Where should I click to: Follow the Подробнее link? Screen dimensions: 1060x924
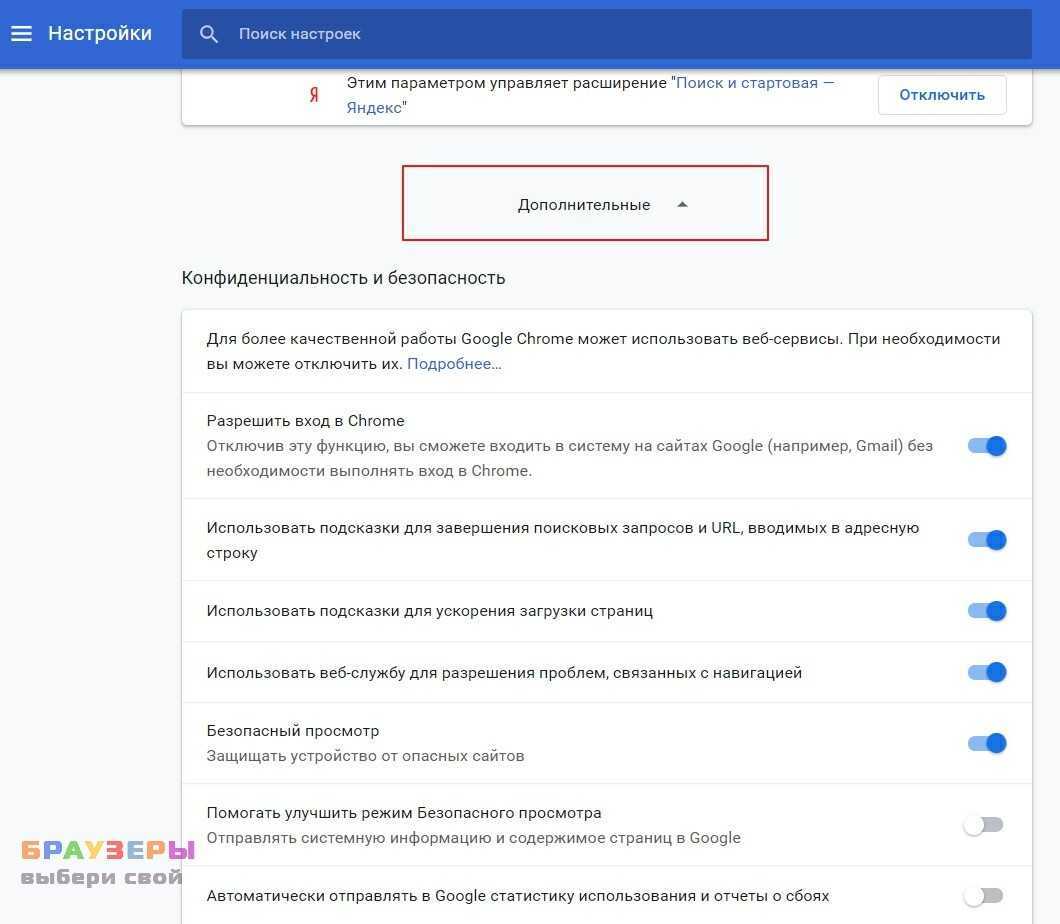point(454,364)
